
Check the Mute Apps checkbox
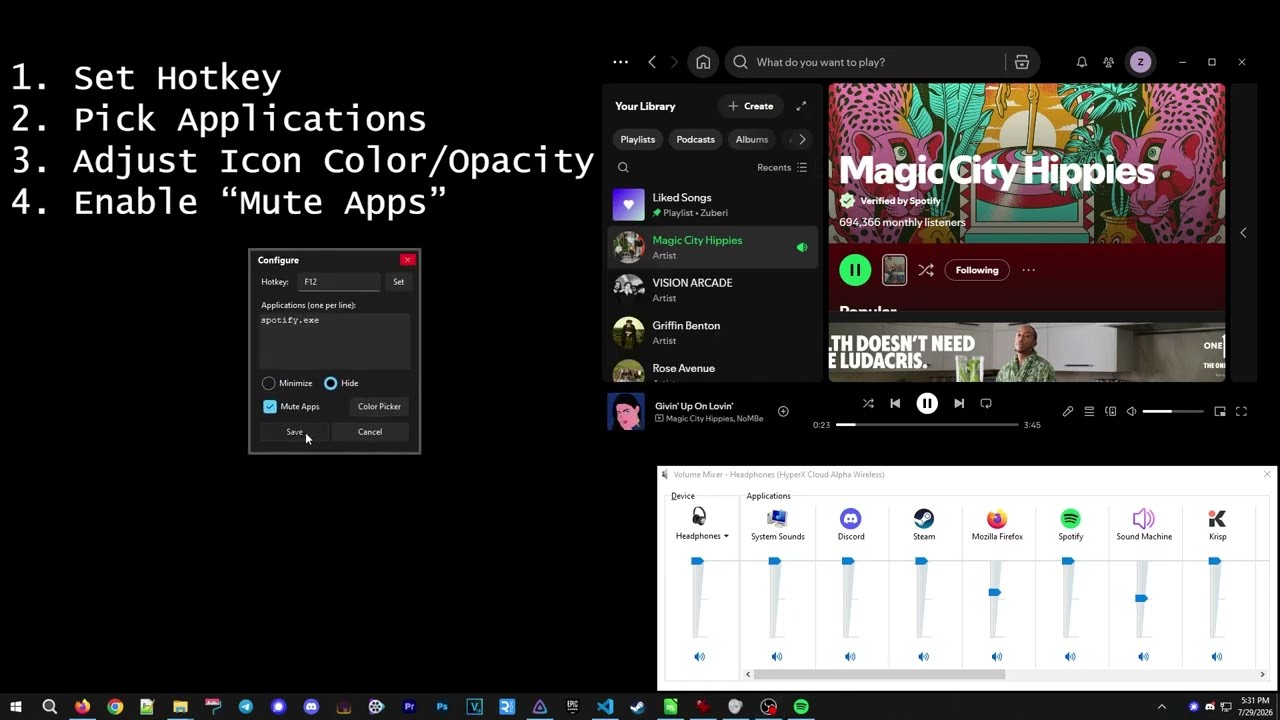[x=270, y=407]
